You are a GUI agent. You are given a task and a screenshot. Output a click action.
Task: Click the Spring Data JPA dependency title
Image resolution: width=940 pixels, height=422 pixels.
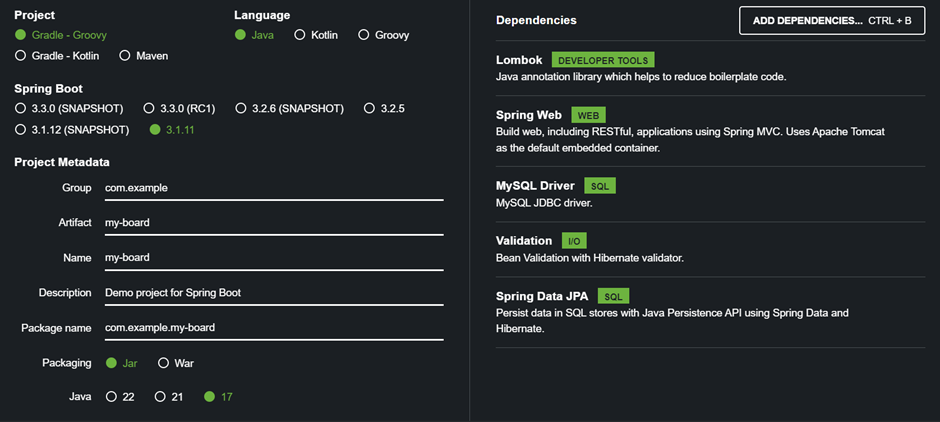542,296
